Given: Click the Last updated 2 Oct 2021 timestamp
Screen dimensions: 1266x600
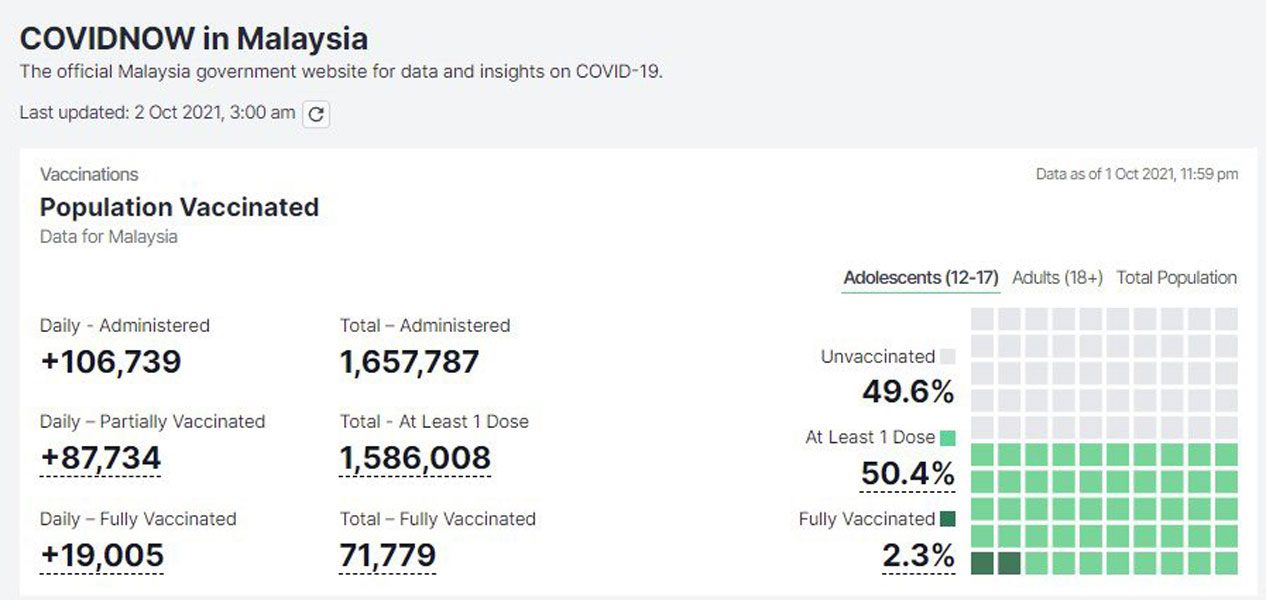Looking at the screenshot, I should pos(157,112).
